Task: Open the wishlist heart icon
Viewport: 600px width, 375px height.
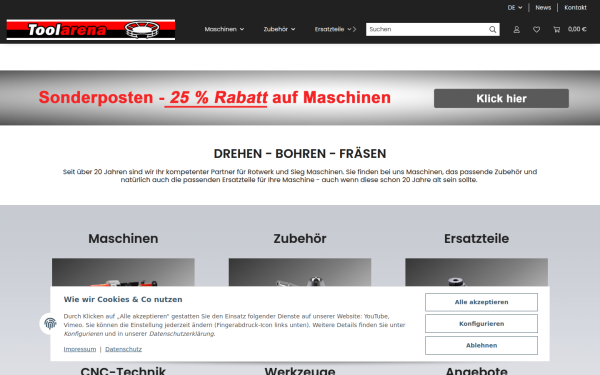Action: pos(536,29)
